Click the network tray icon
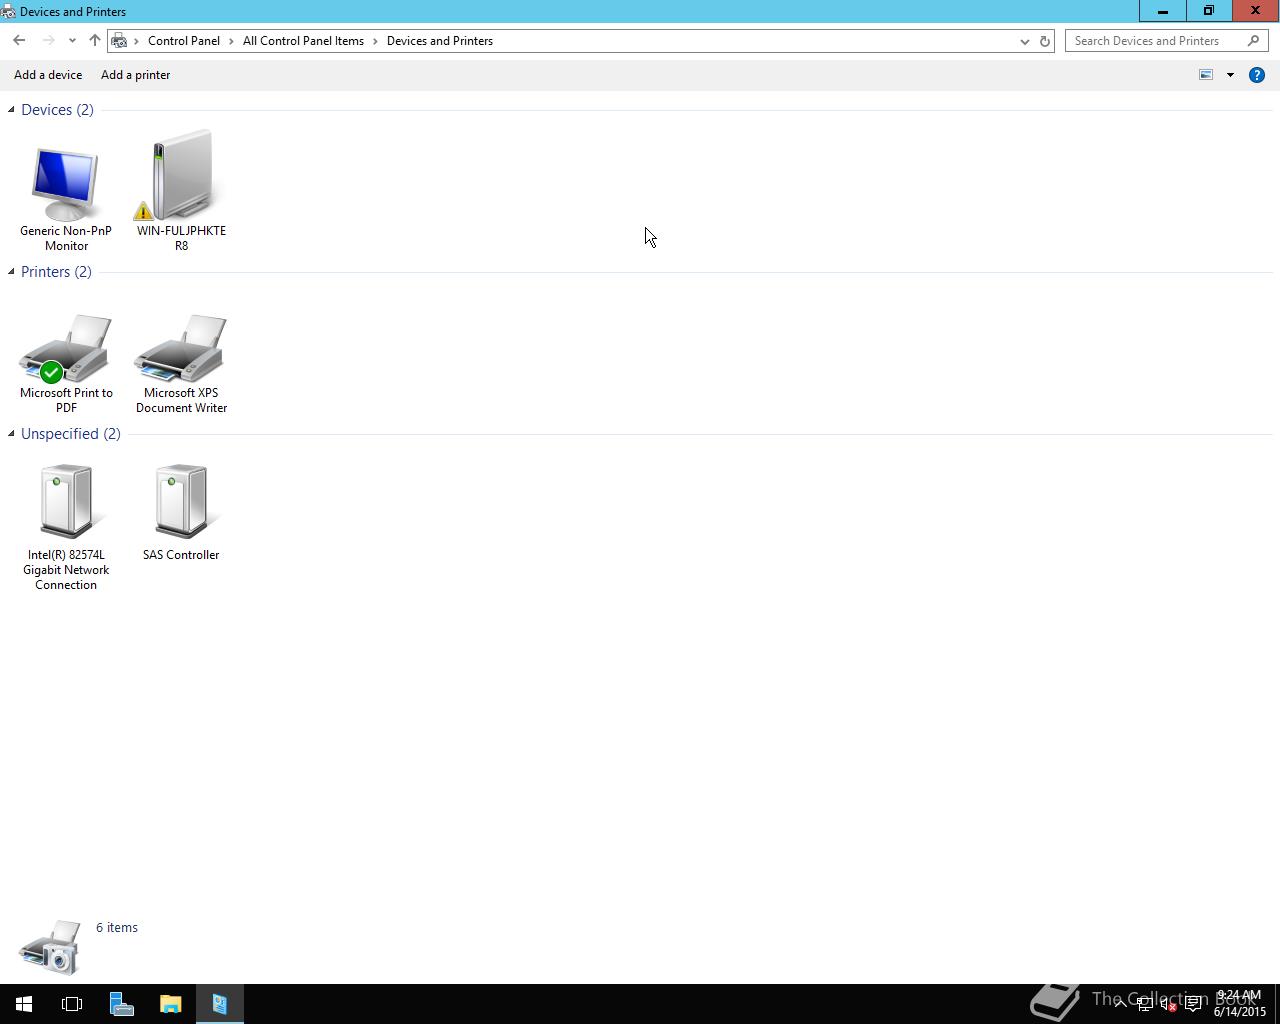This screenshot has width=1280, height=1024. (1145, 1004)
